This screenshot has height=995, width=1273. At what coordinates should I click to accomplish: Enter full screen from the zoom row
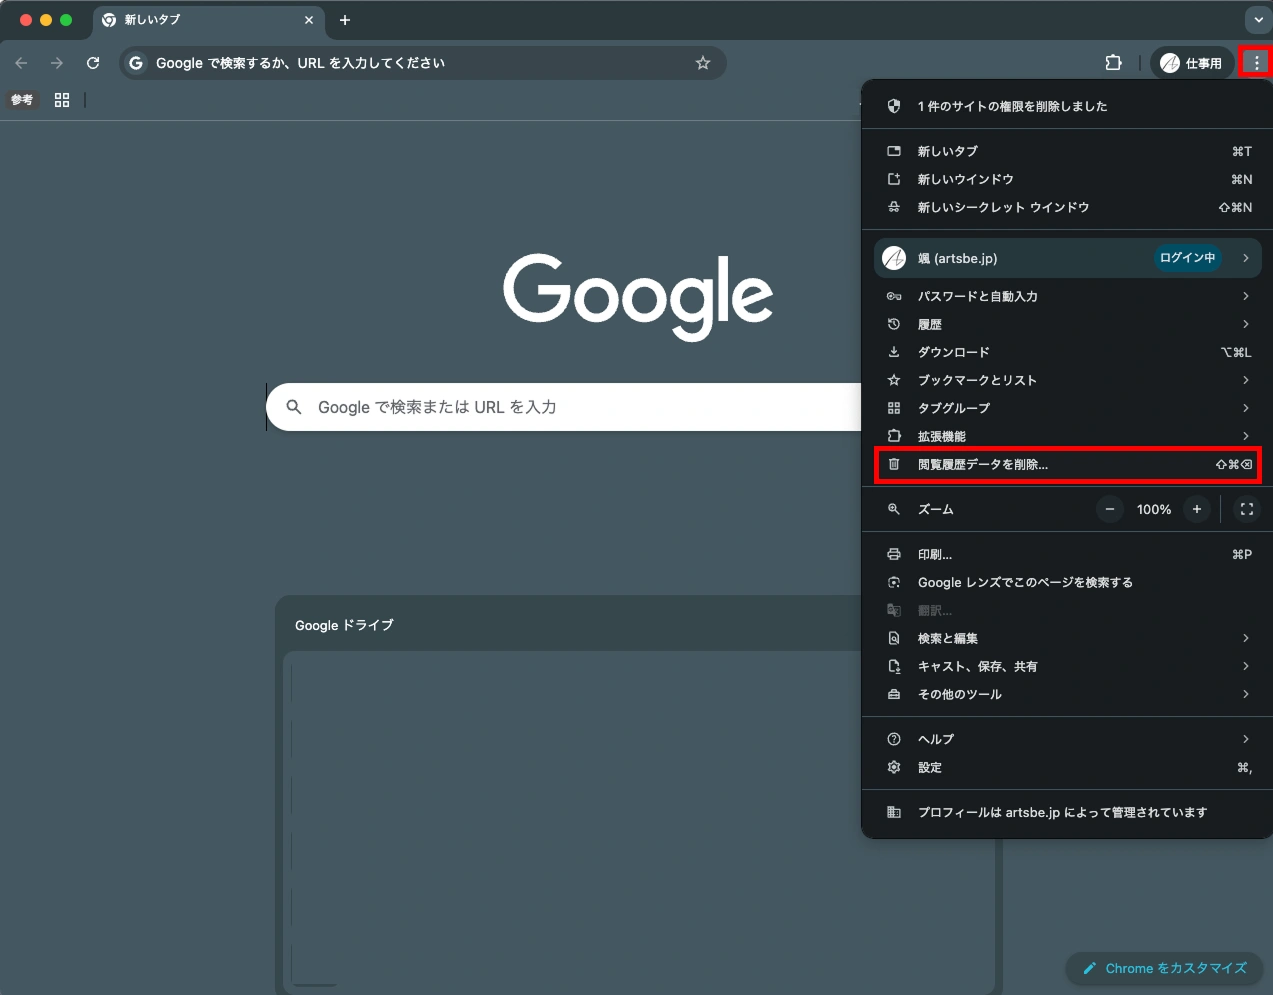click(1246, 509)
